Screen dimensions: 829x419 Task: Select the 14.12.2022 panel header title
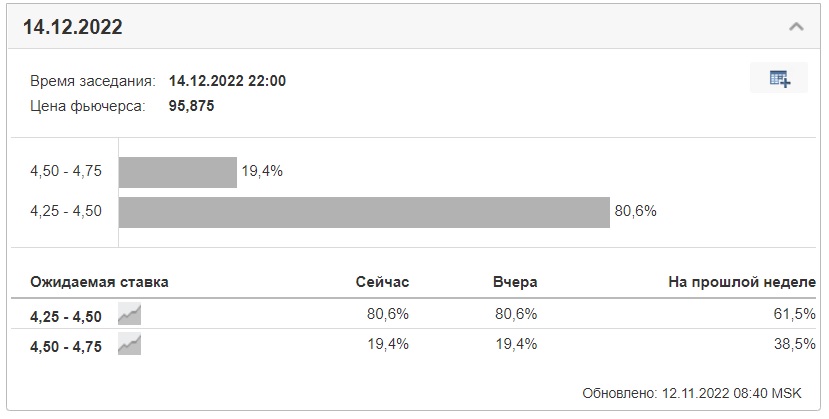pos(72,26)
